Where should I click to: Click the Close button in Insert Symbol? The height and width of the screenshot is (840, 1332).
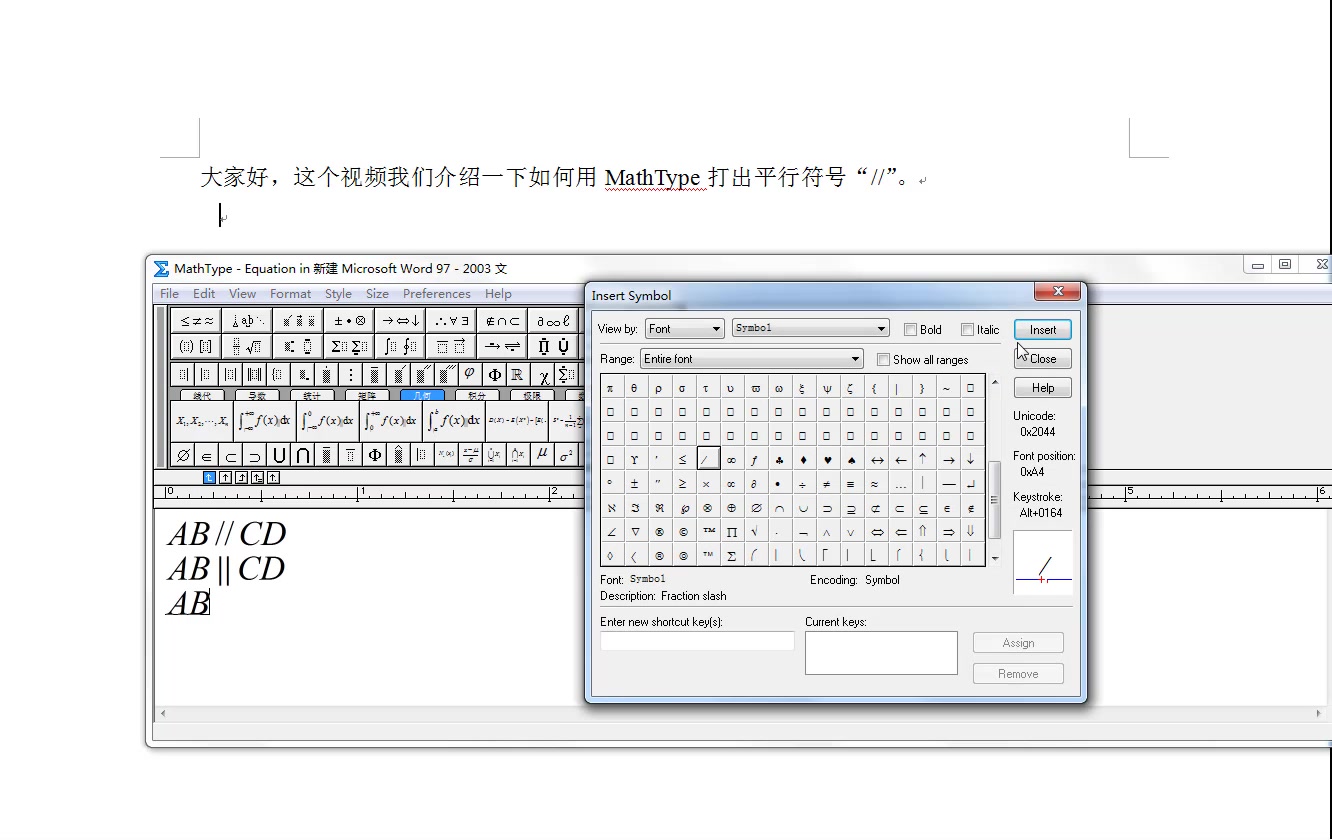tap(1042, 358)
